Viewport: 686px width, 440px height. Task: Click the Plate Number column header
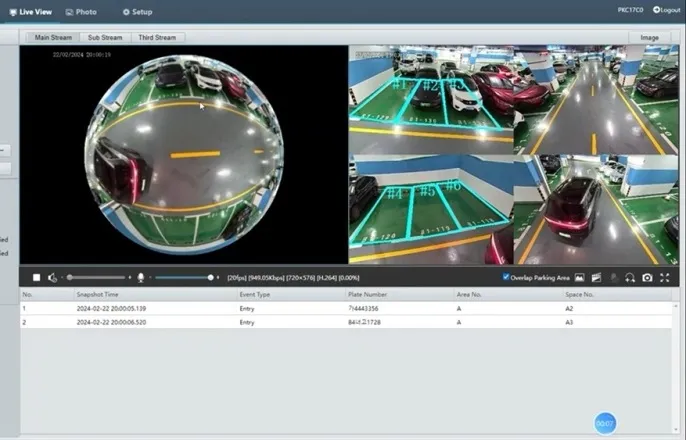(x=367, y=294)
